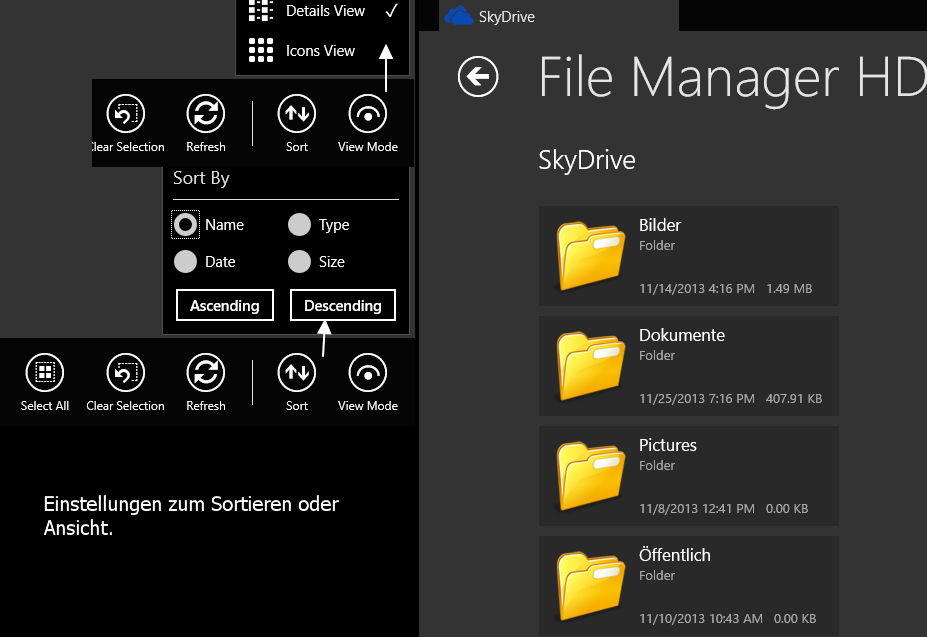Click the yellow folder icon for Öffentlich

[590, 586]
